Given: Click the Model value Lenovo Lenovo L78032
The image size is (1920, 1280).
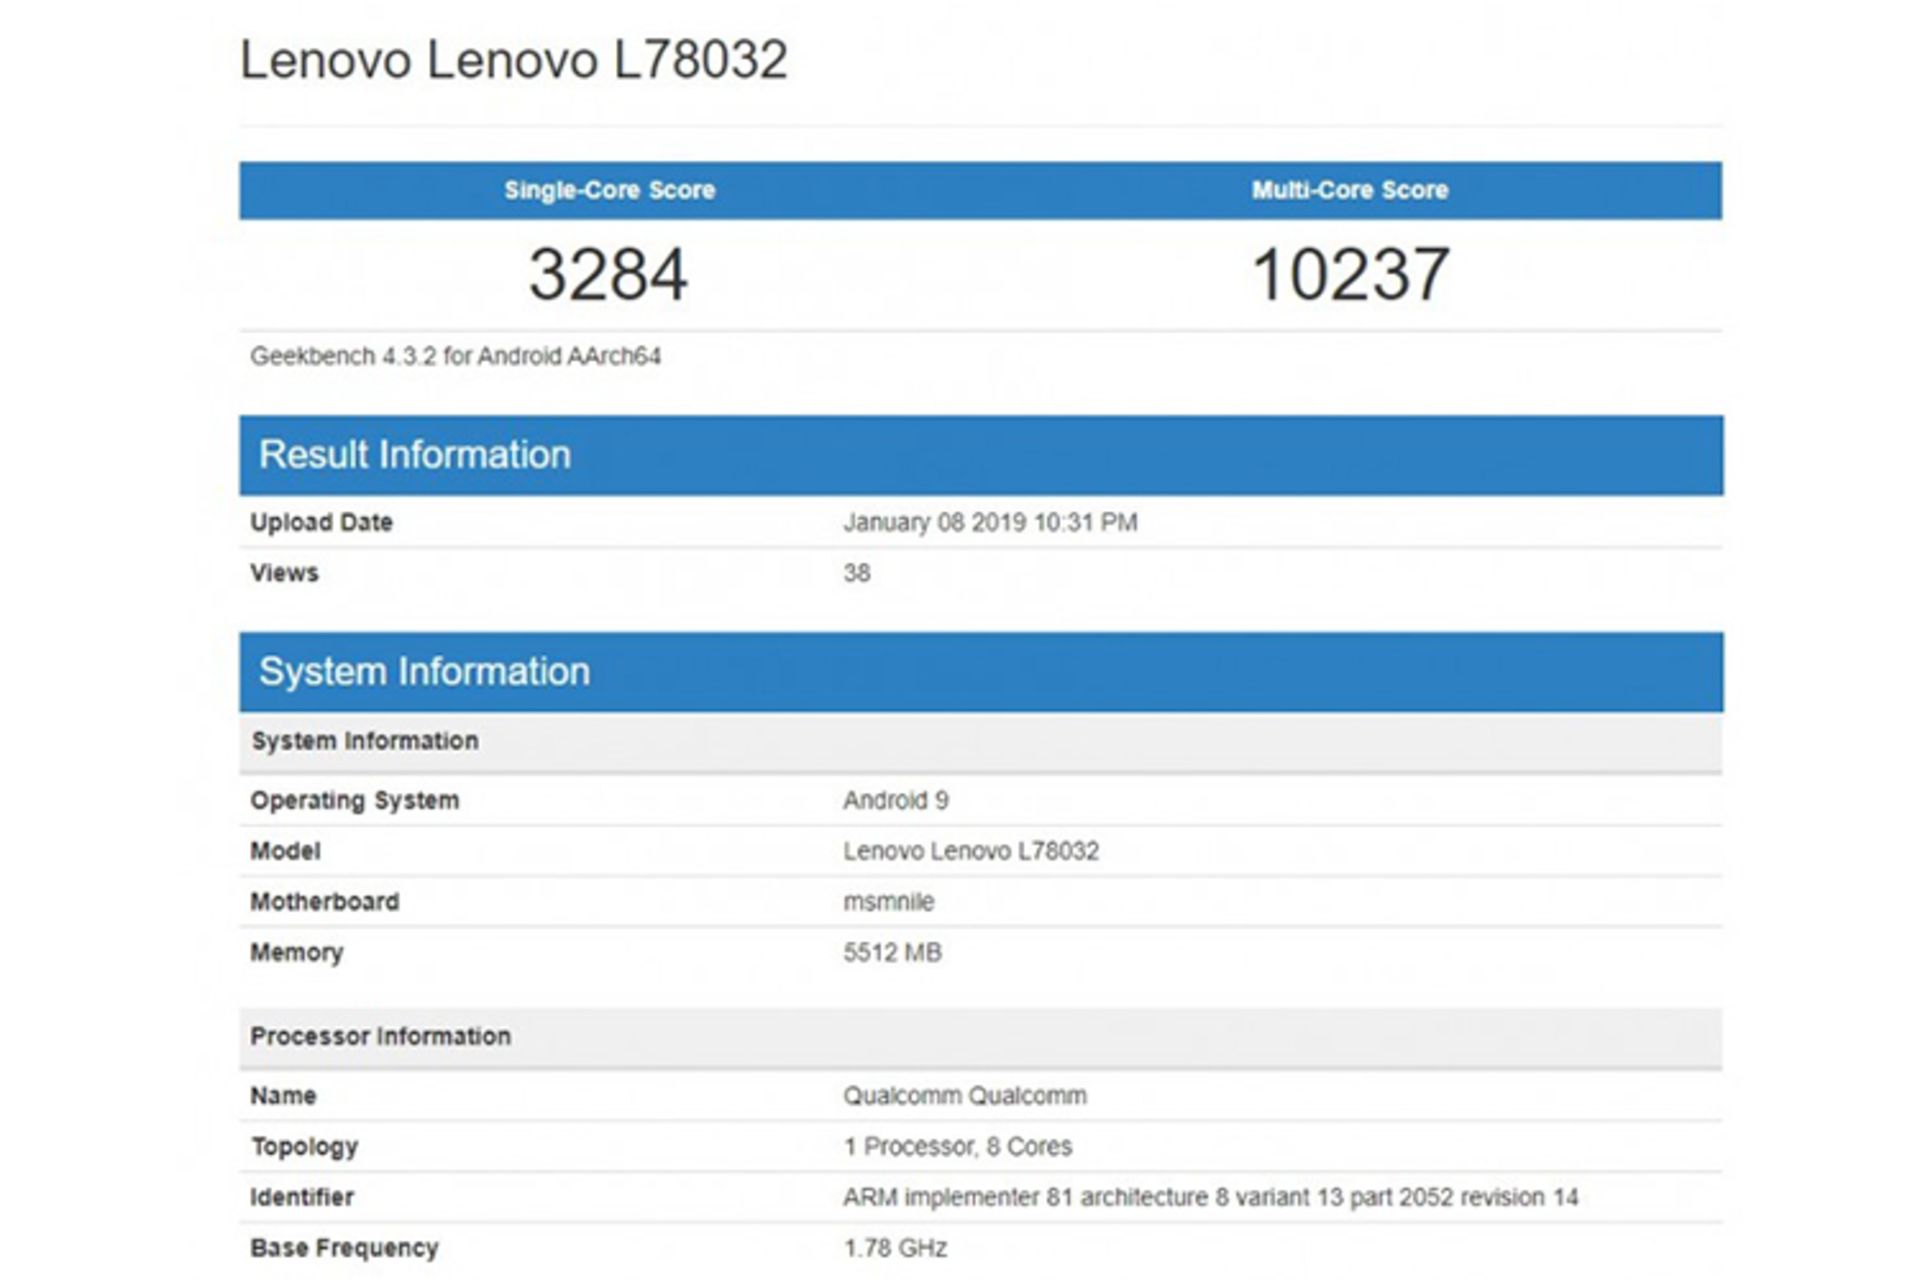Looking at the screenshot, I should 970,852.
